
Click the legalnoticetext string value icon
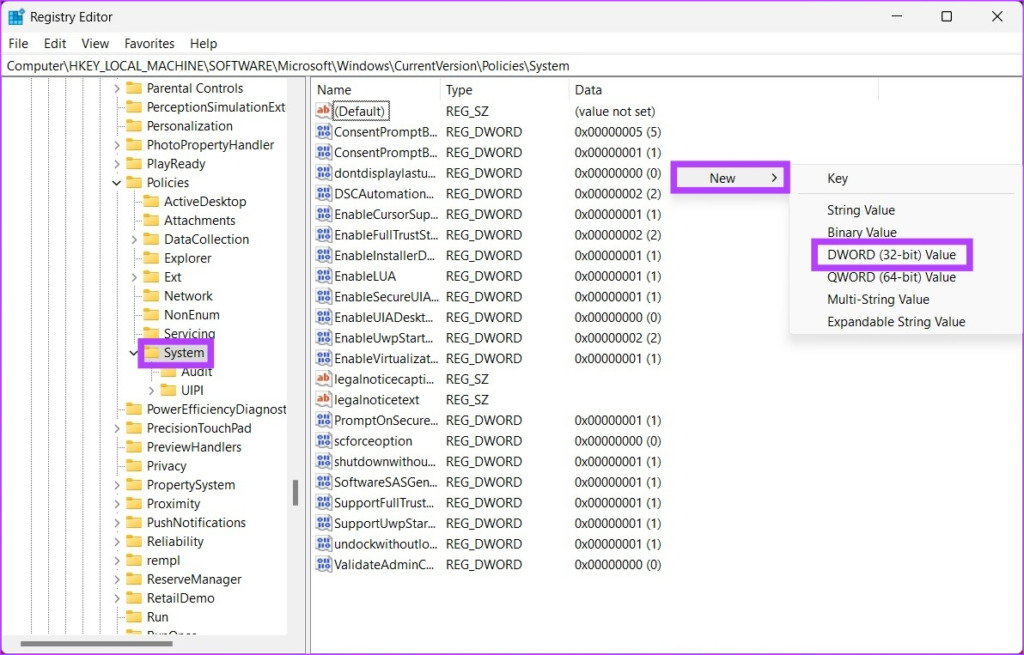323,399
